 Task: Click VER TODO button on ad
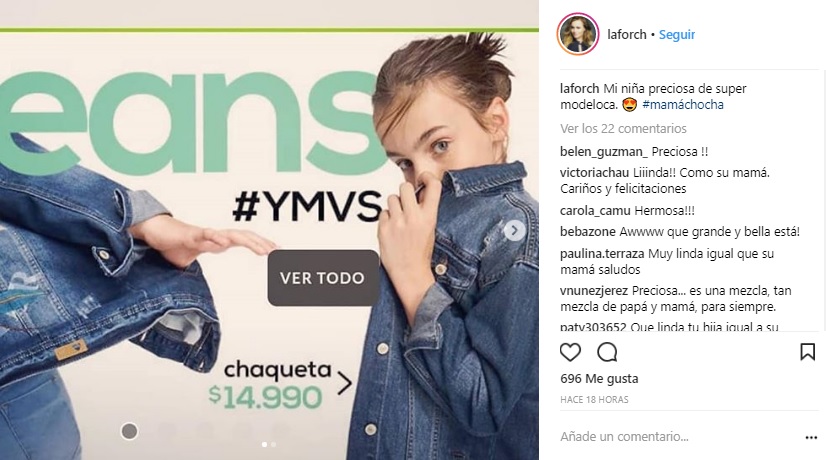pos(323,278)
